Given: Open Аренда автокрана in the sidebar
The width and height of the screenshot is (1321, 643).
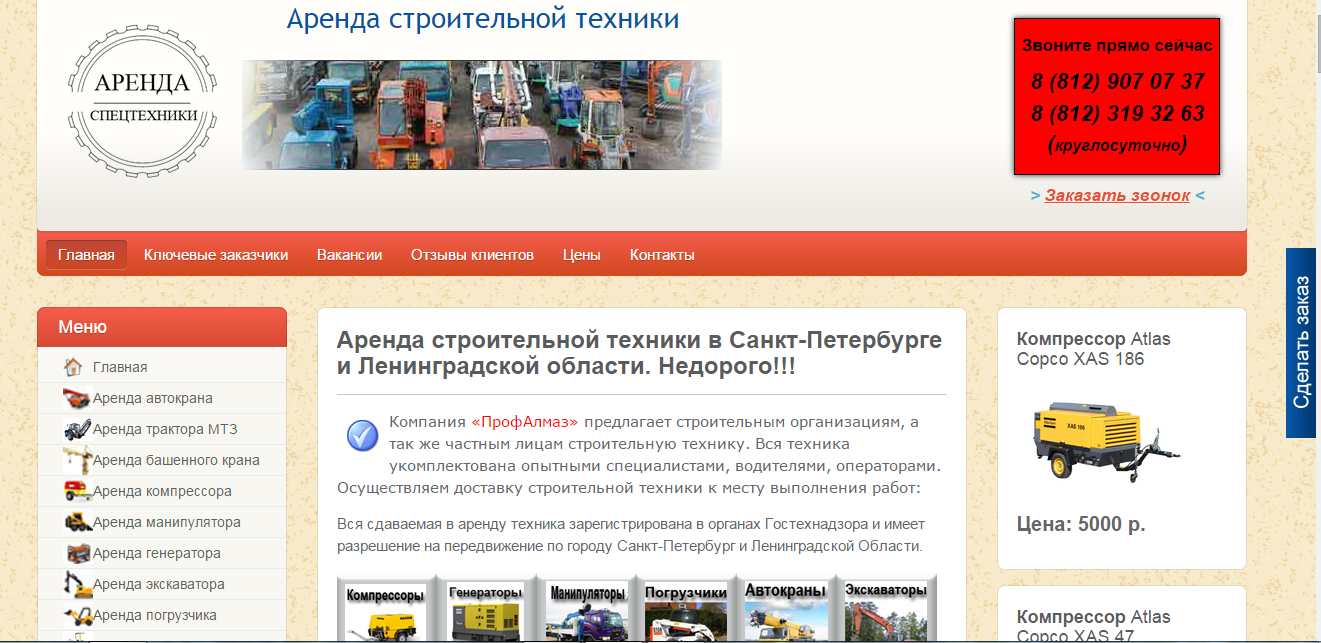Looking at the screenshot, I should 153,398.
